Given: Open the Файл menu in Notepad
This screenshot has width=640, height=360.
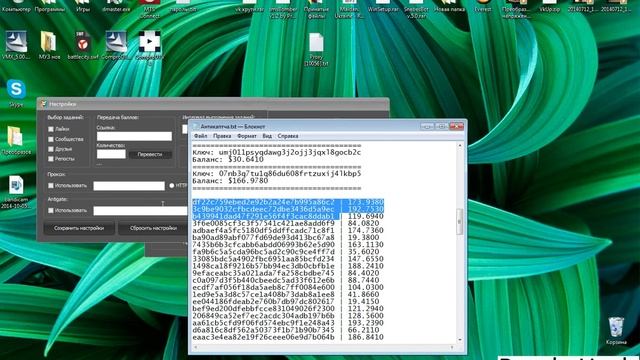Looking at the screenshot, I should (200, 136).
